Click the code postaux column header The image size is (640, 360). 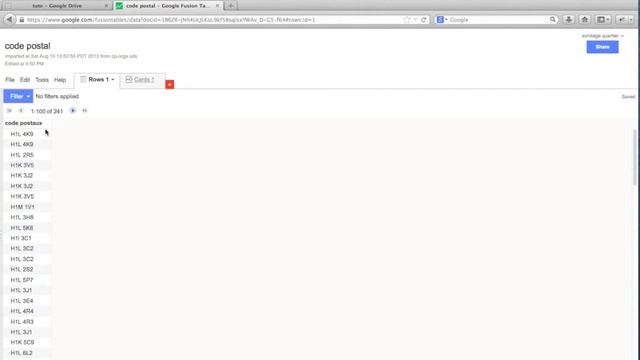click(x=24, y=123)
